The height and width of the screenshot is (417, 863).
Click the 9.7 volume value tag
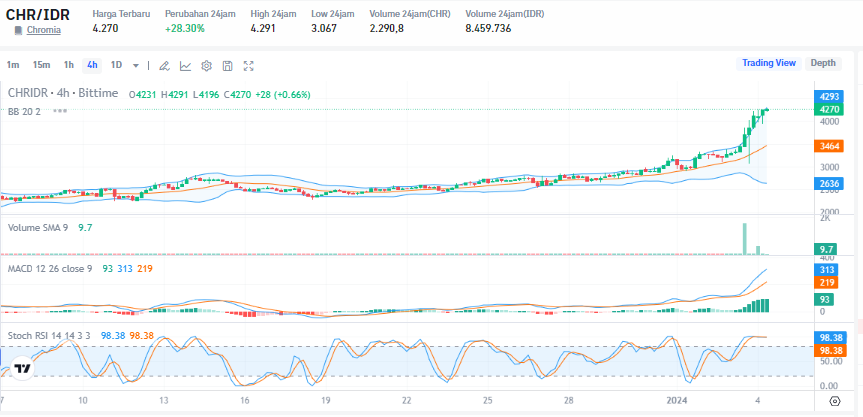click(824, 249)
